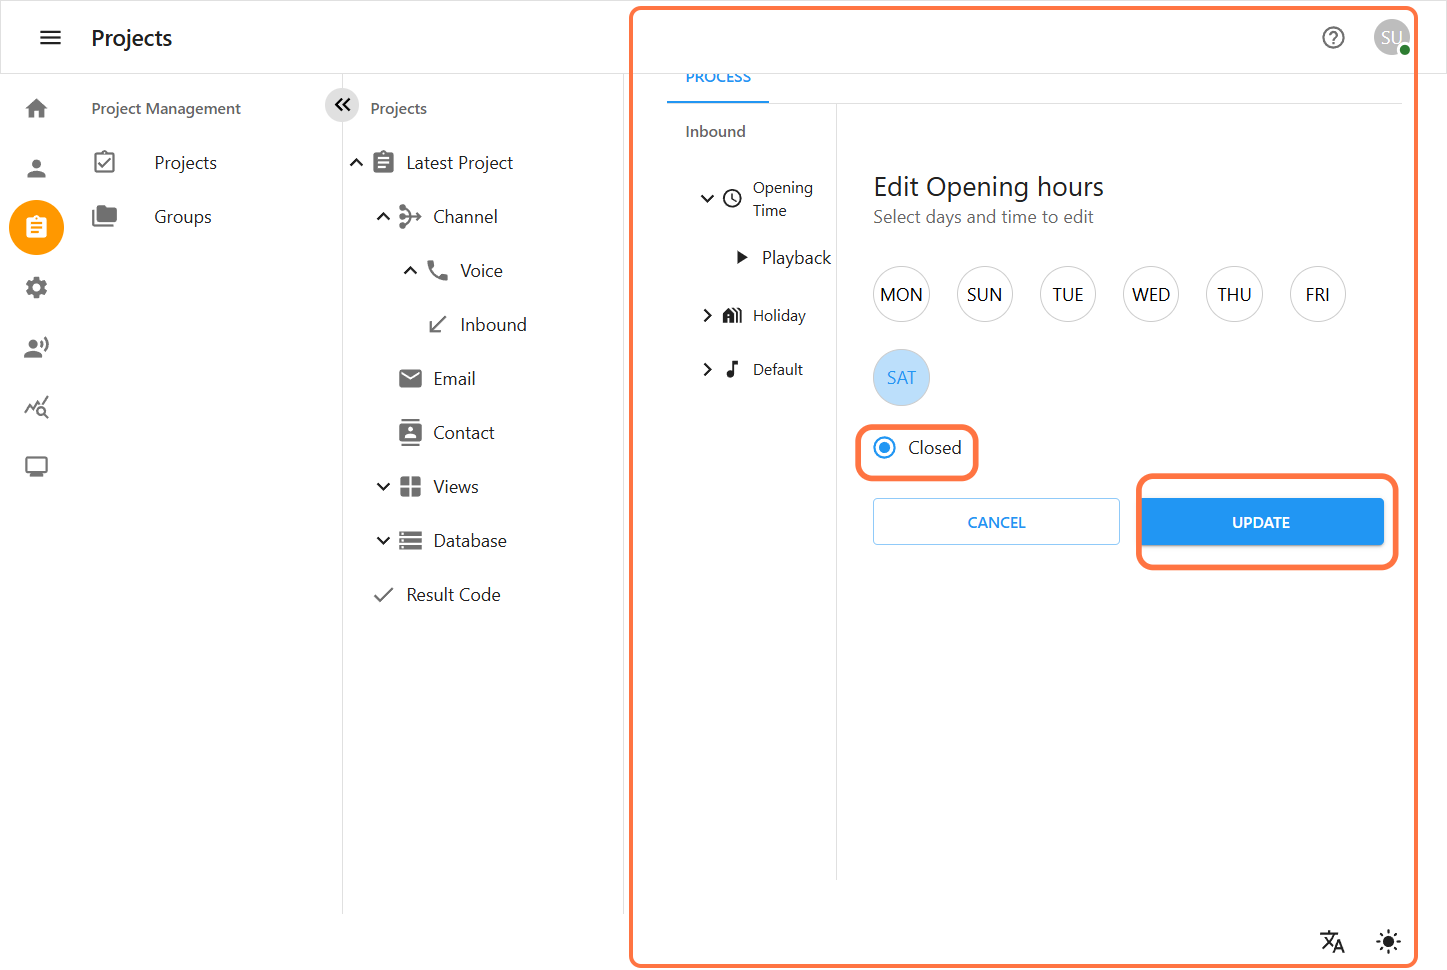This screenshot has width=1447, height=970.
Task: Expand the Database tree node
Action: (383, 541)
